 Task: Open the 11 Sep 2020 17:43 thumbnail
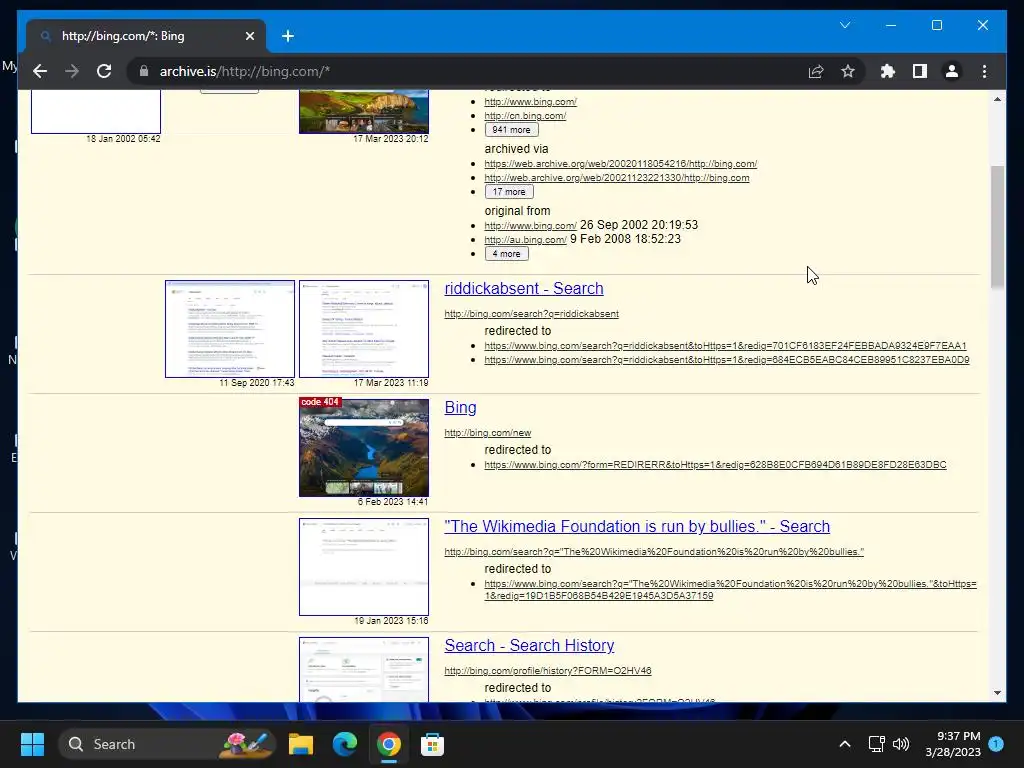coord(230,329)
